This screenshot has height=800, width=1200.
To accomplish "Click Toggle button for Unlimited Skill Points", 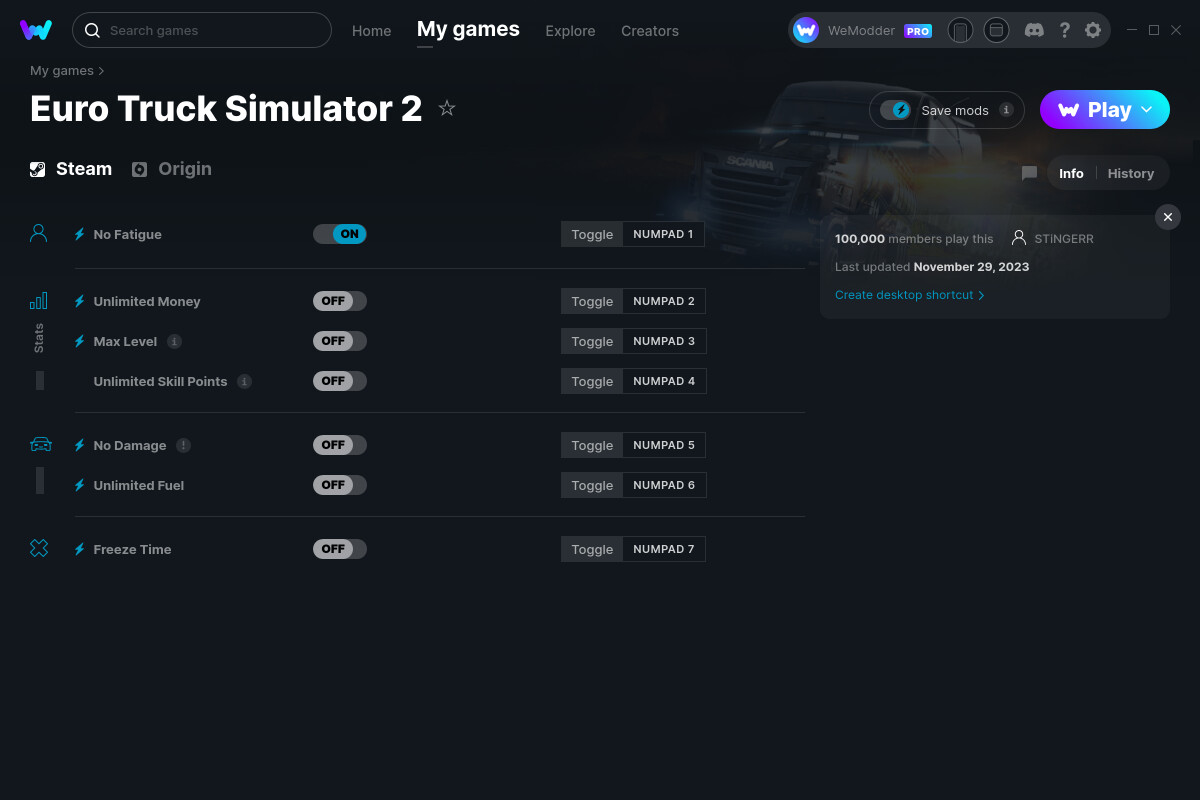I will [x=592, y=381].
